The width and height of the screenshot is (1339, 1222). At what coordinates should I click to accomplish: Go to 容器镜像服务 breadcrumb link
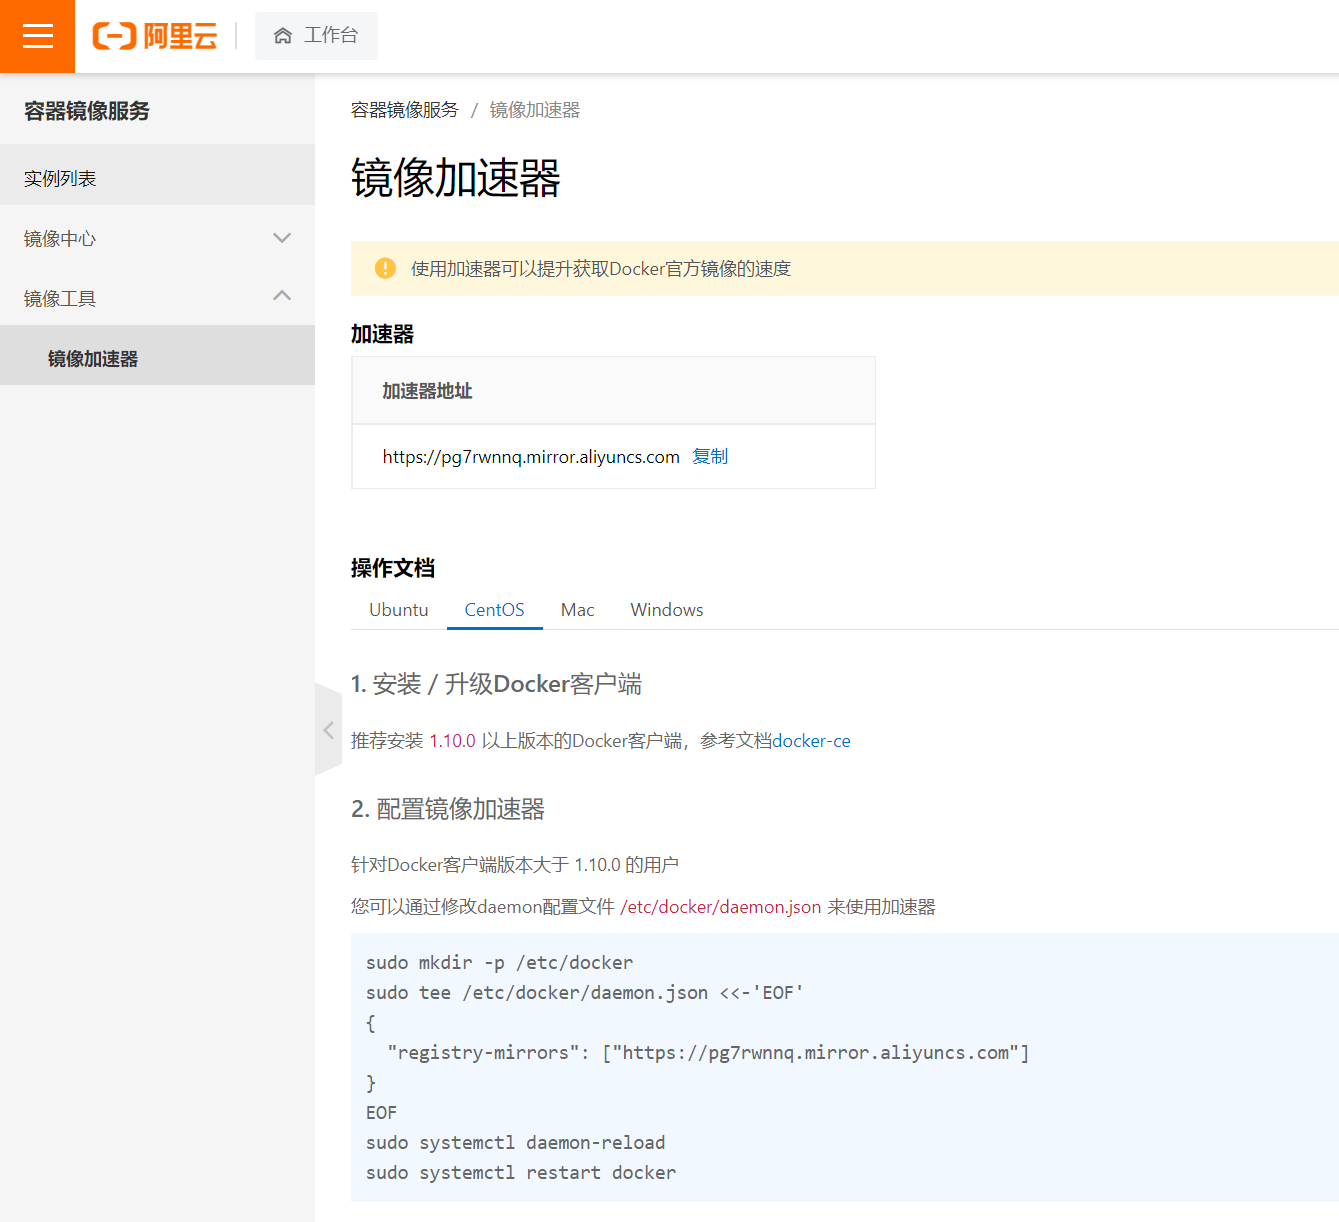point(405,110)
